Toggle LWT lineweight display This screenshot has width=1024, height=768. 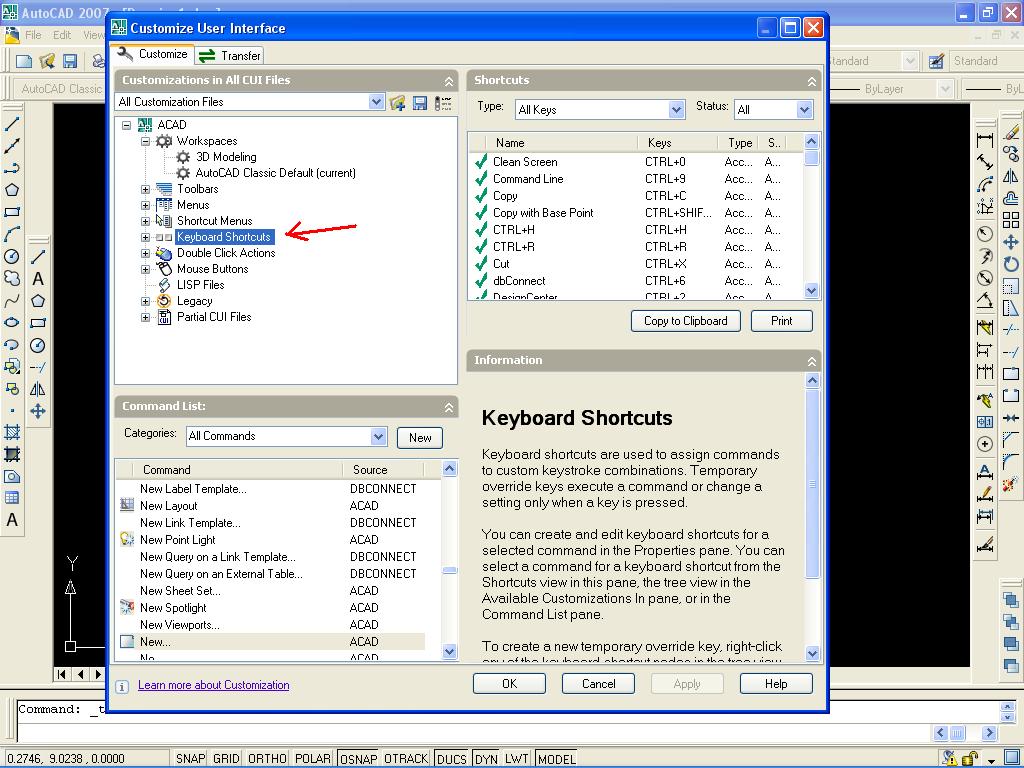click(x=516, y=758)
